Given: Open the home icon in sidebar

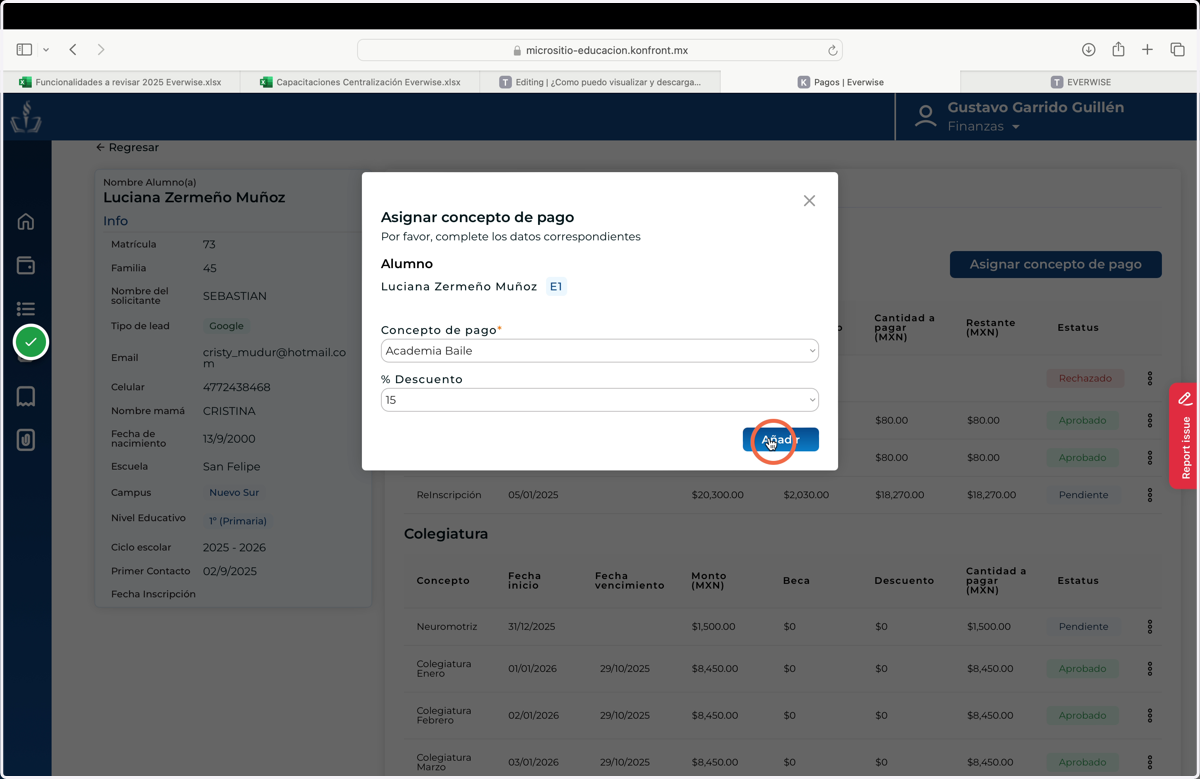Looking at the screenshot, I should pyautogui.click(x=26, y=222).
